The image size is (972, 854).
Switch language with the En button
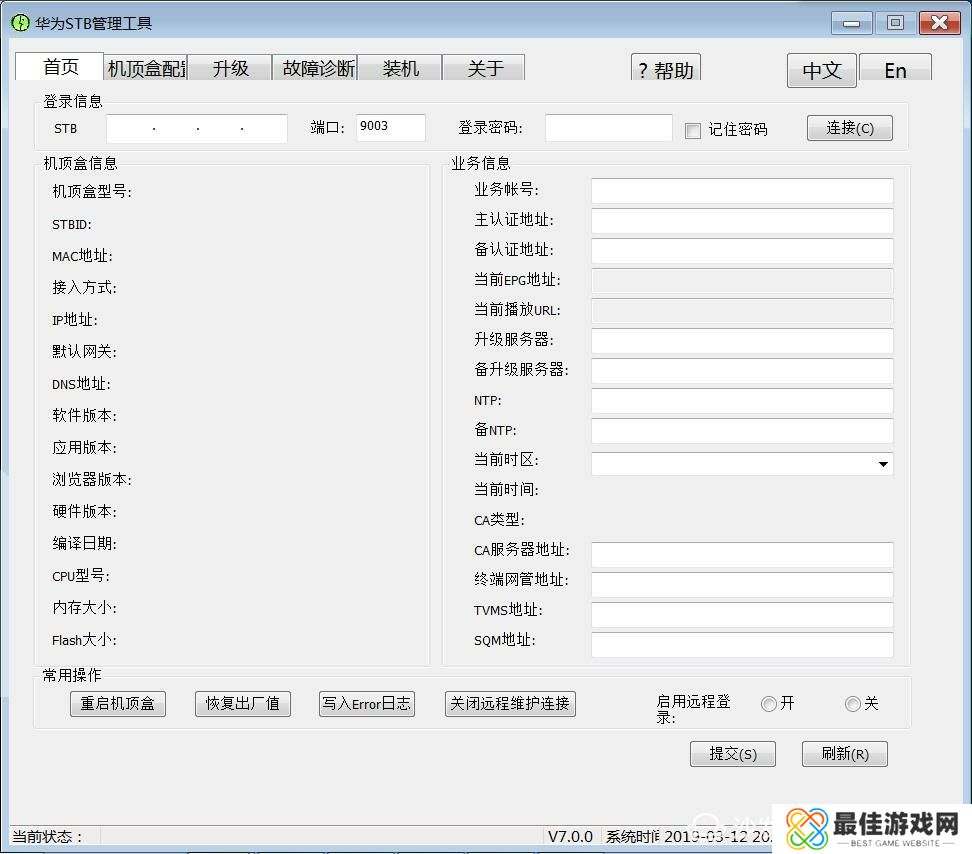pos(895,70)
